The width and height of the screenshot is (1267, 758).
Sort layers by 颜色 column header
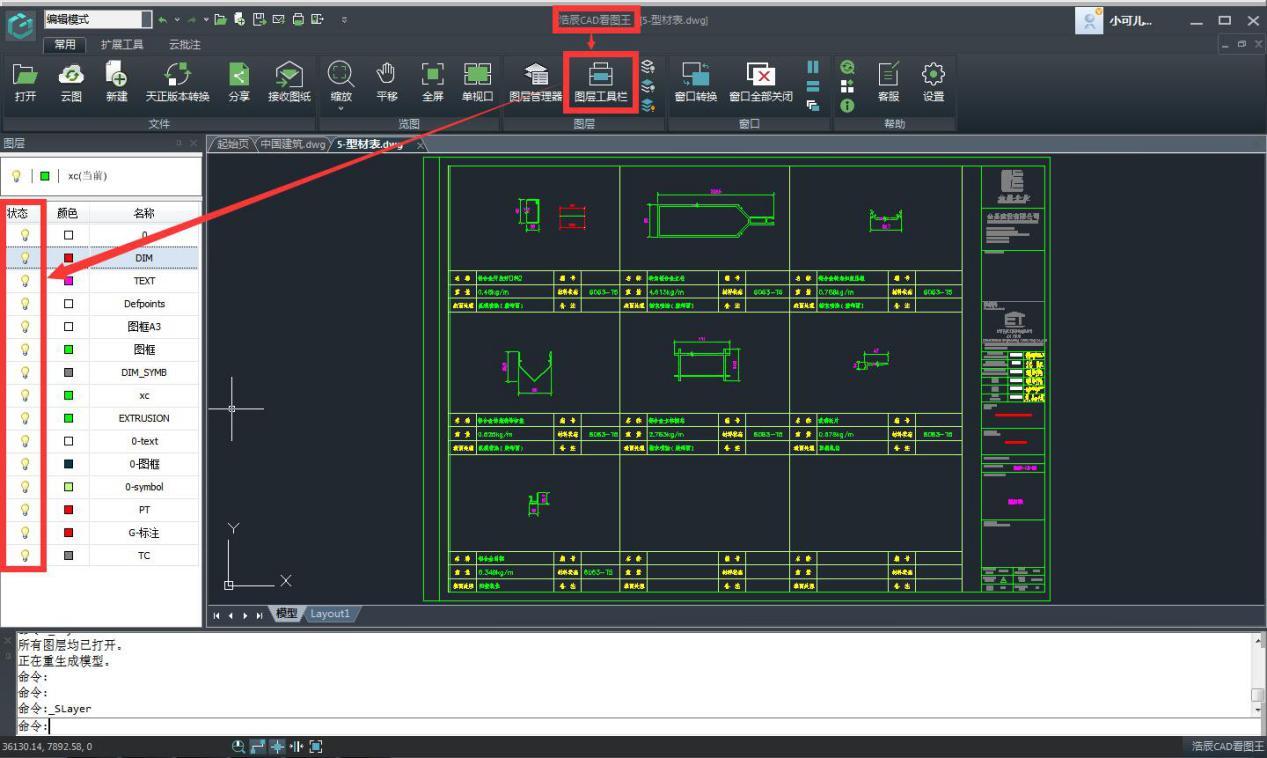pyautogui.click(x=68, y=213)
